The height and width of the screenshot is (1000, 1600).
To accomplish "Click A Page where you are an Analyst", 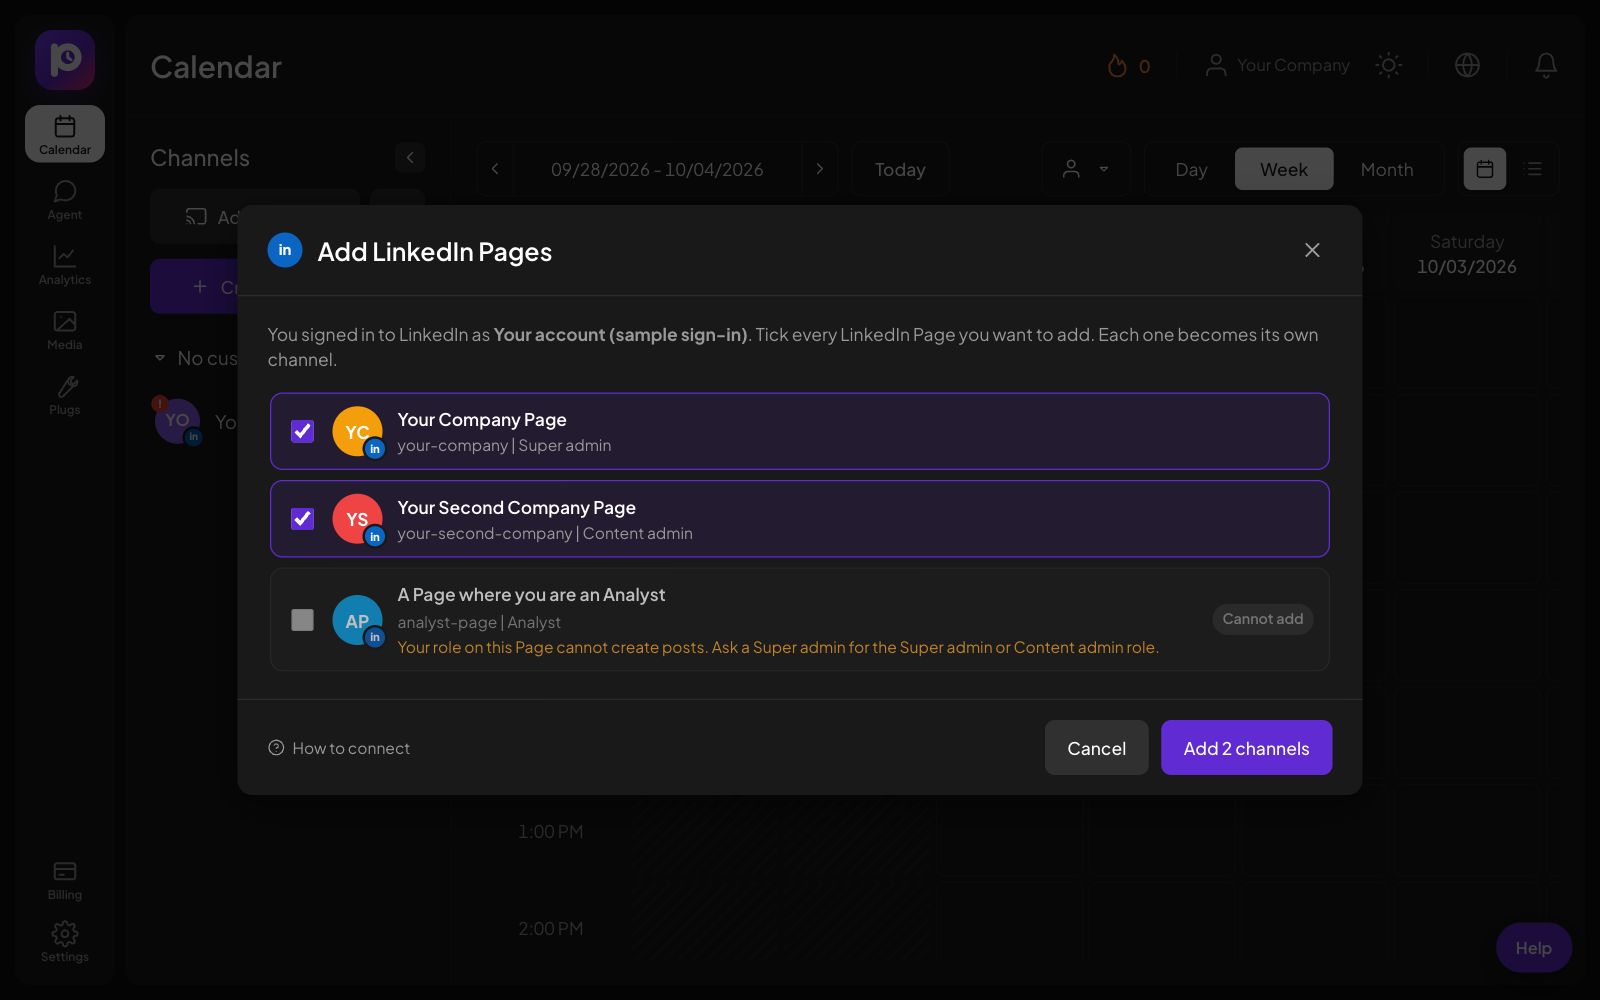I will [x=531, y=595].
